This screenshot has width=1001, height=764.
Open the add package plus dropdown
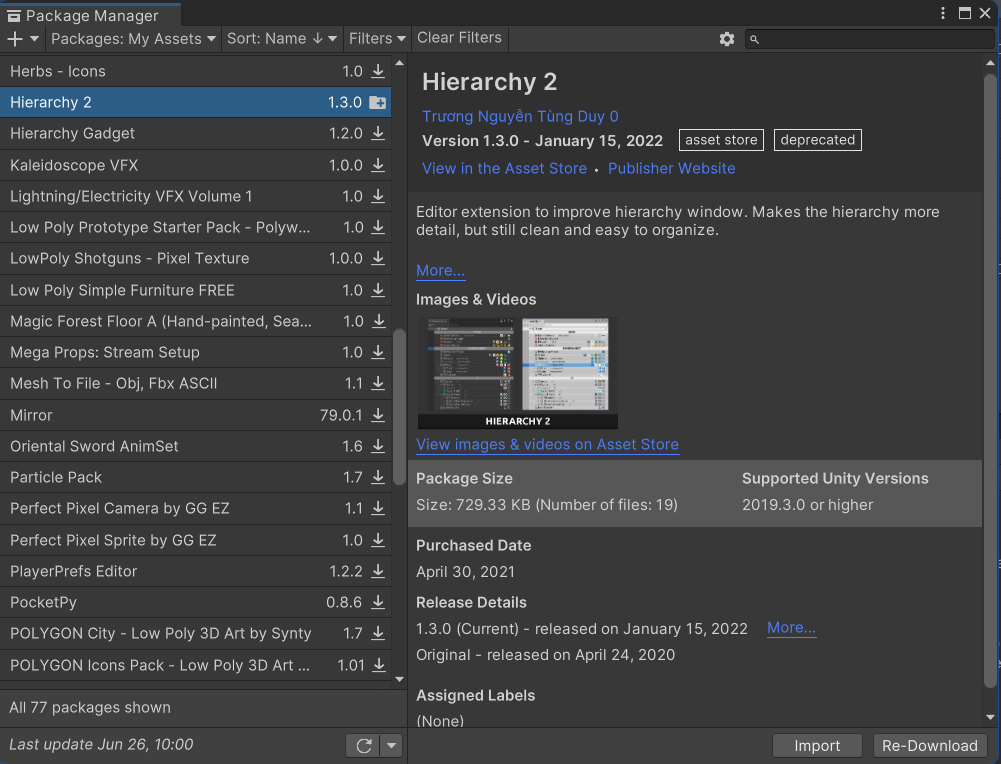(22, 39)
